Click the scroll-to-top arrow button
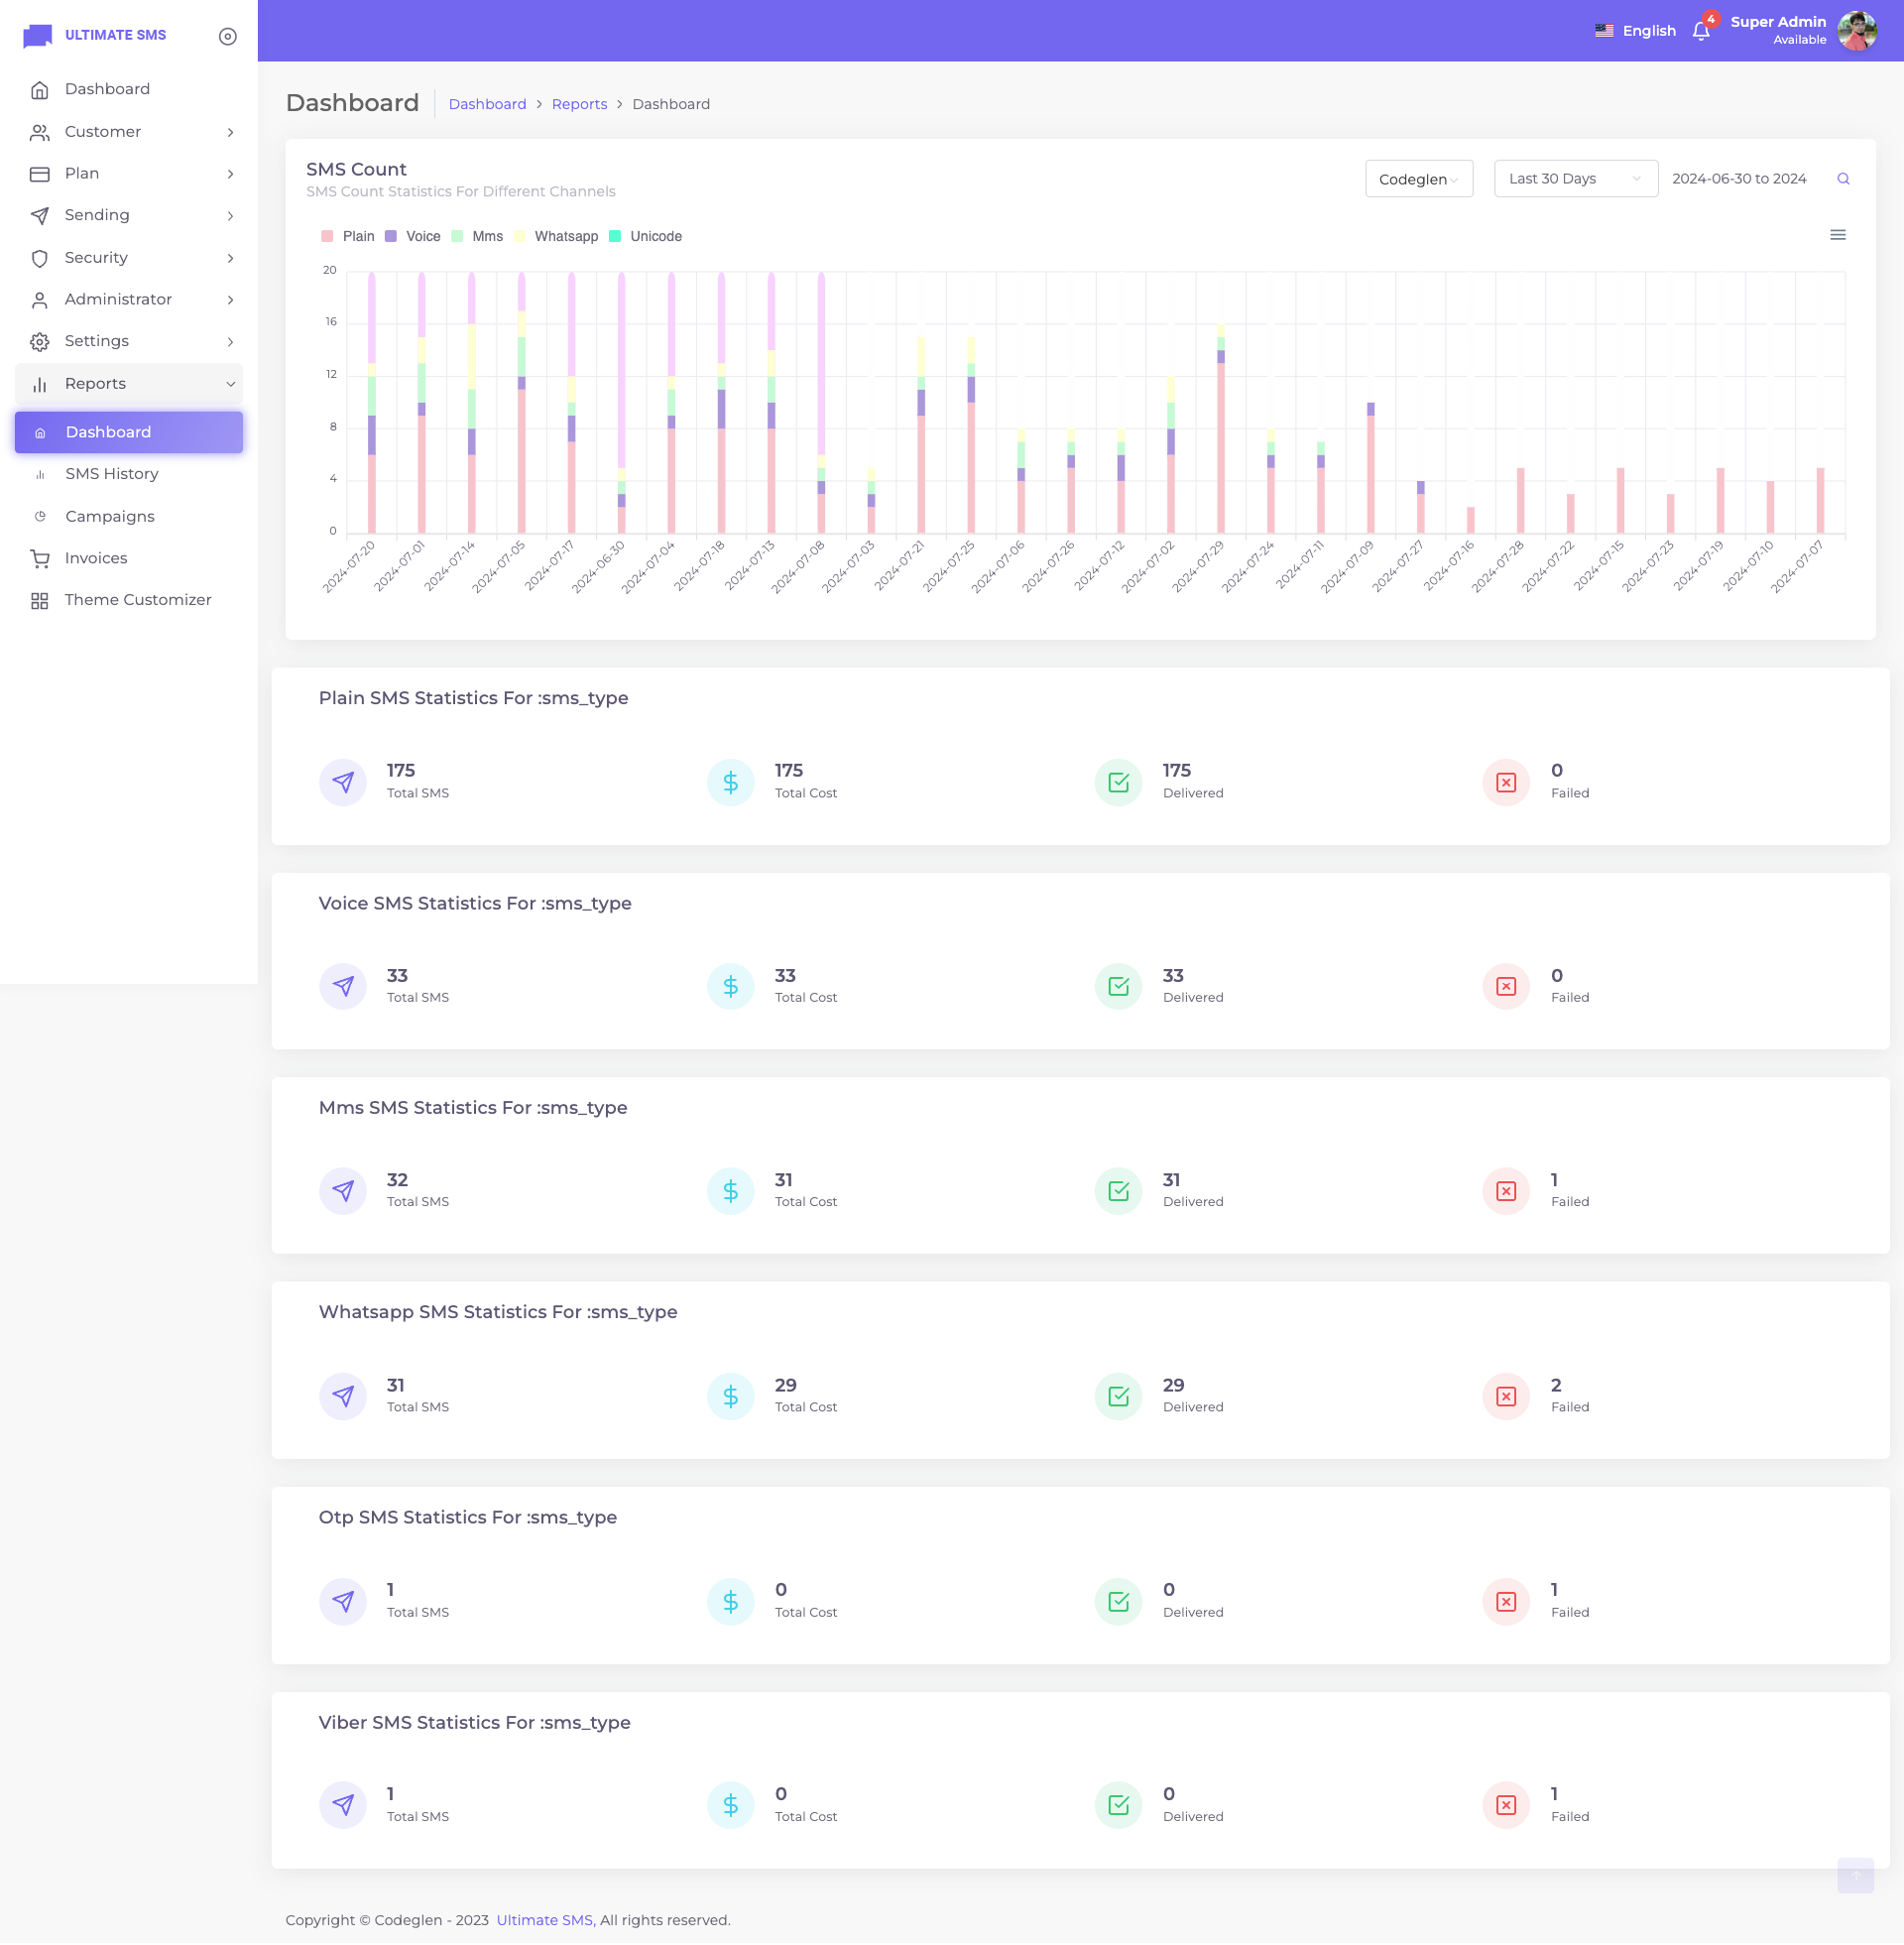This screenshot has height=1945, width=1904. (x=1855, y=1875)
